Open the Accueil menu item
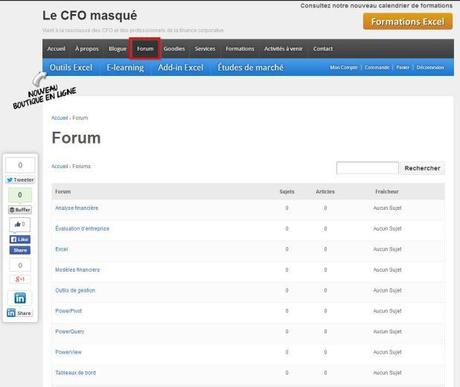Image resolution: width=460 pixels, height=387 pixels. coord(56,49)
